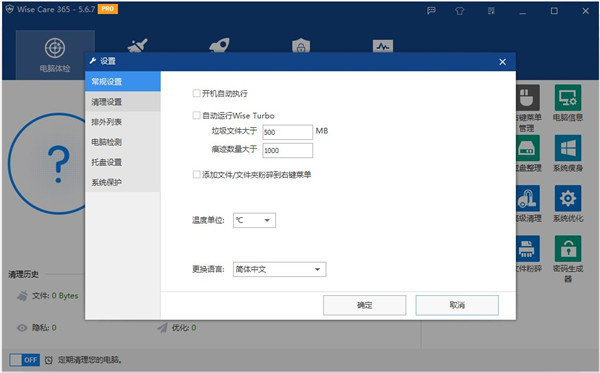The width and height of the screenshot is (600, 373).
Task: Open the 密码生成器 lock tool icon
Action: 568,249
